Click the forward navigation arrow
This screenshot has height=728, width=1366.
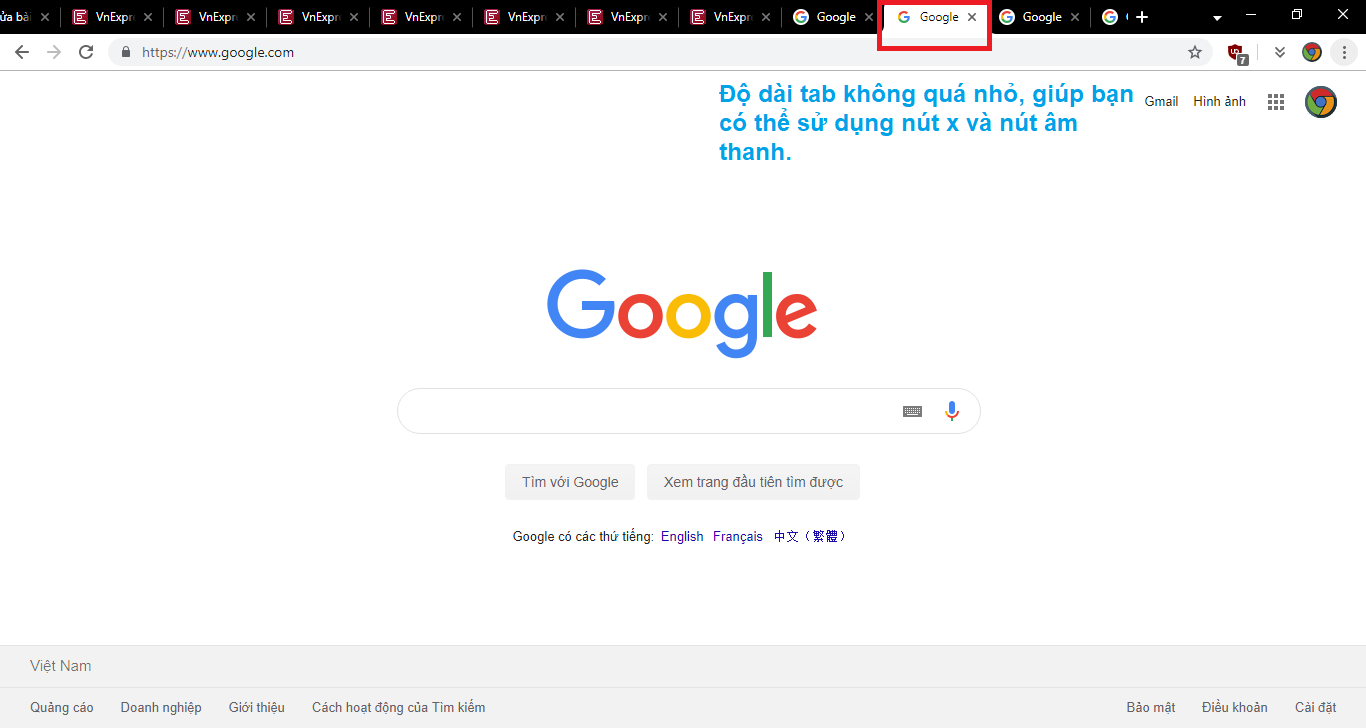(54, 52)
